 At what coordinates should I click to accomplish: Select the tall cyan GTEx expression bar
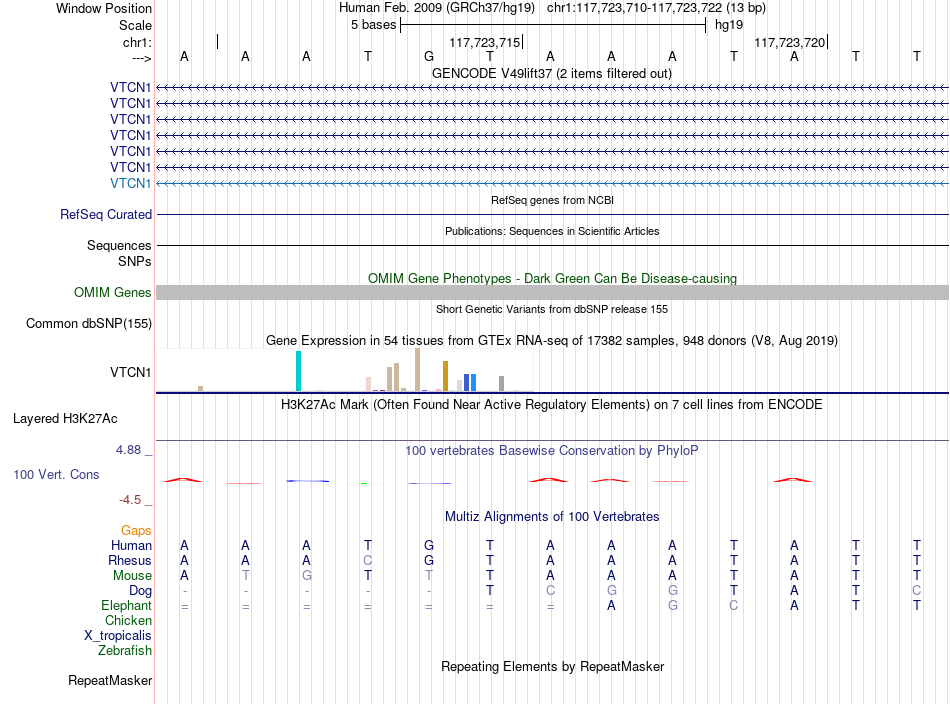(298, 371)
